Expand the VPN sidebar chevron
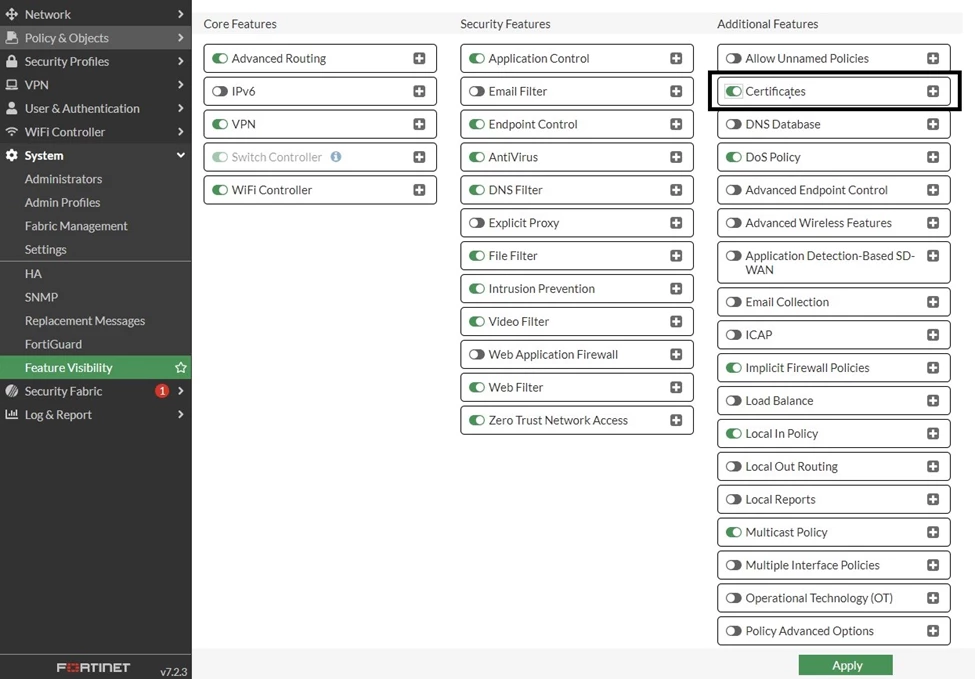 (x=180, y=85)
